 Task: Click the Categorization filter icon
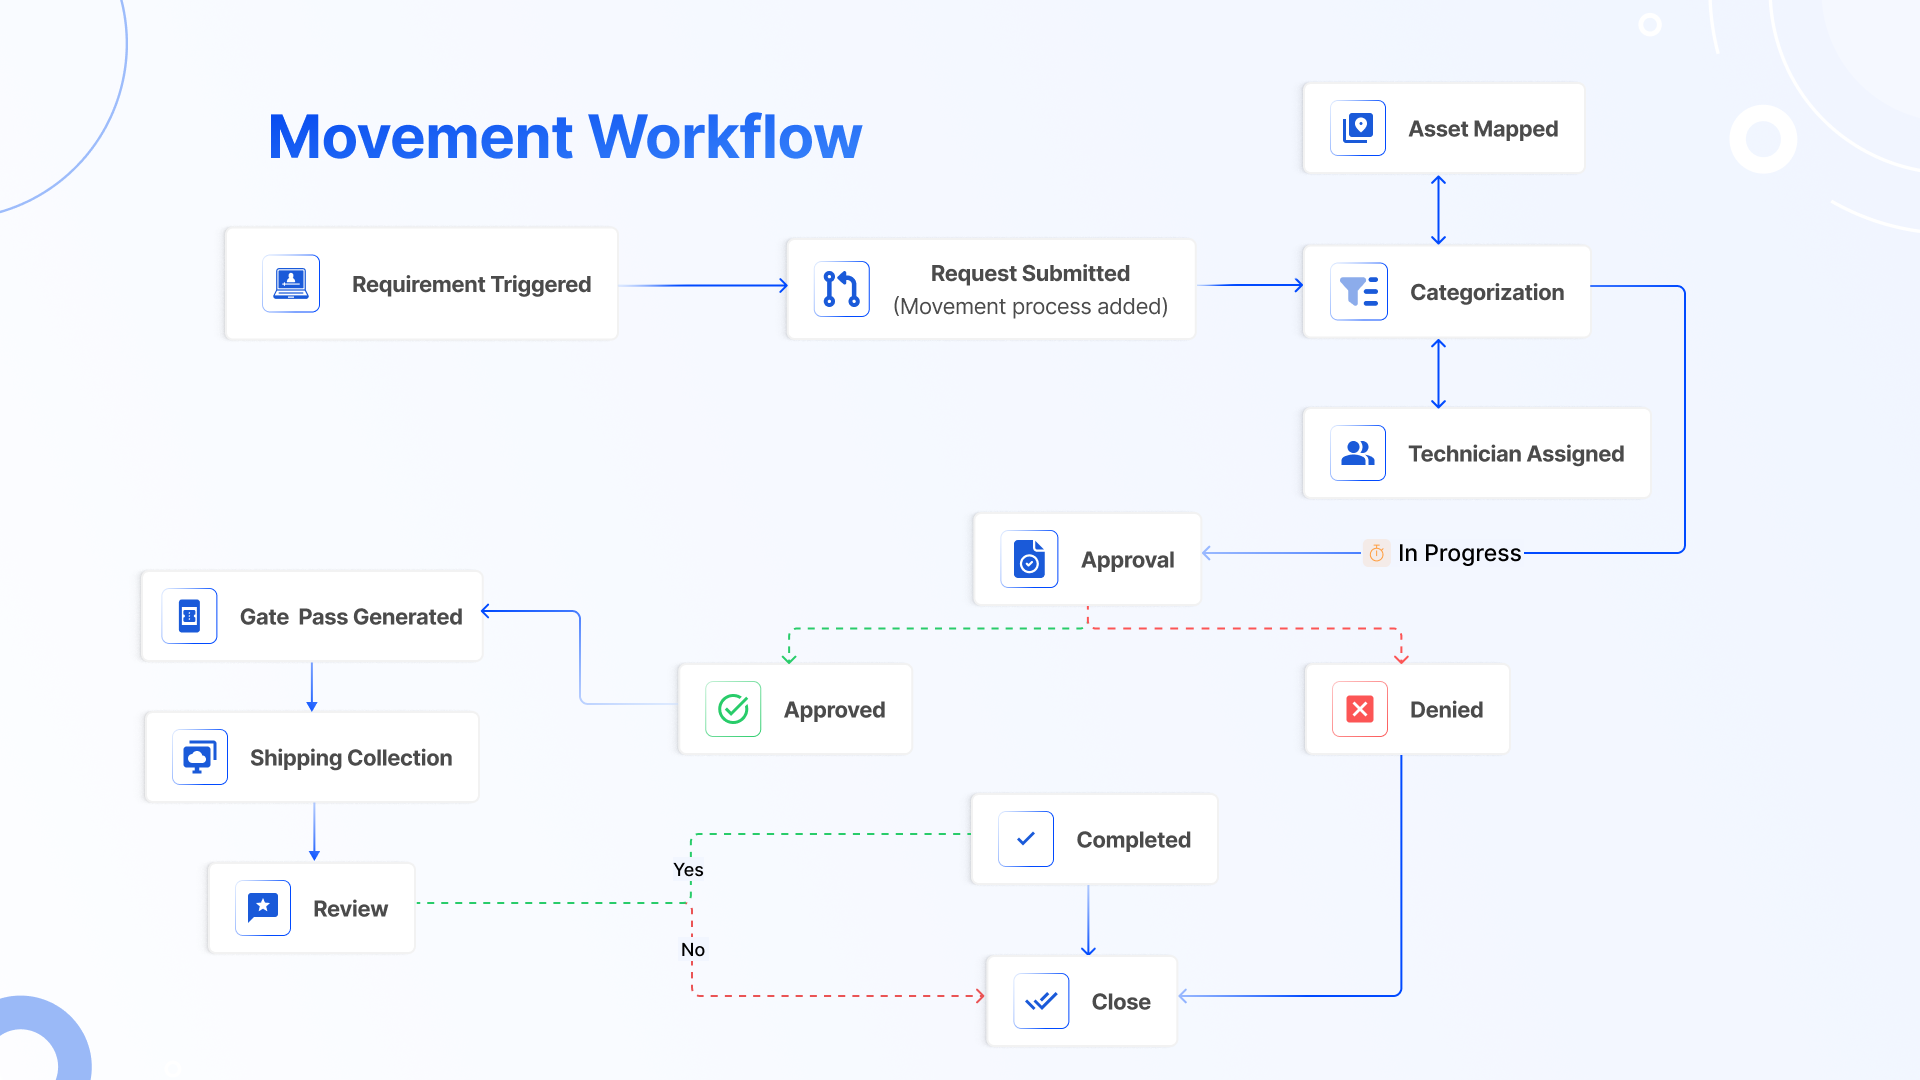point(1359,292)
